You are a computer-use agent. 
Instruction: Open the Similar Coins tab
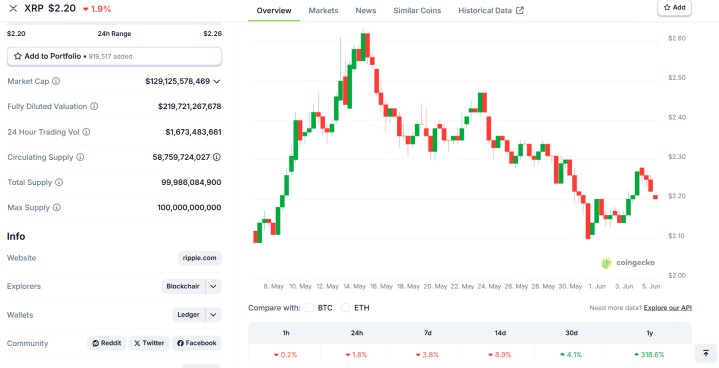click(417, 11)
